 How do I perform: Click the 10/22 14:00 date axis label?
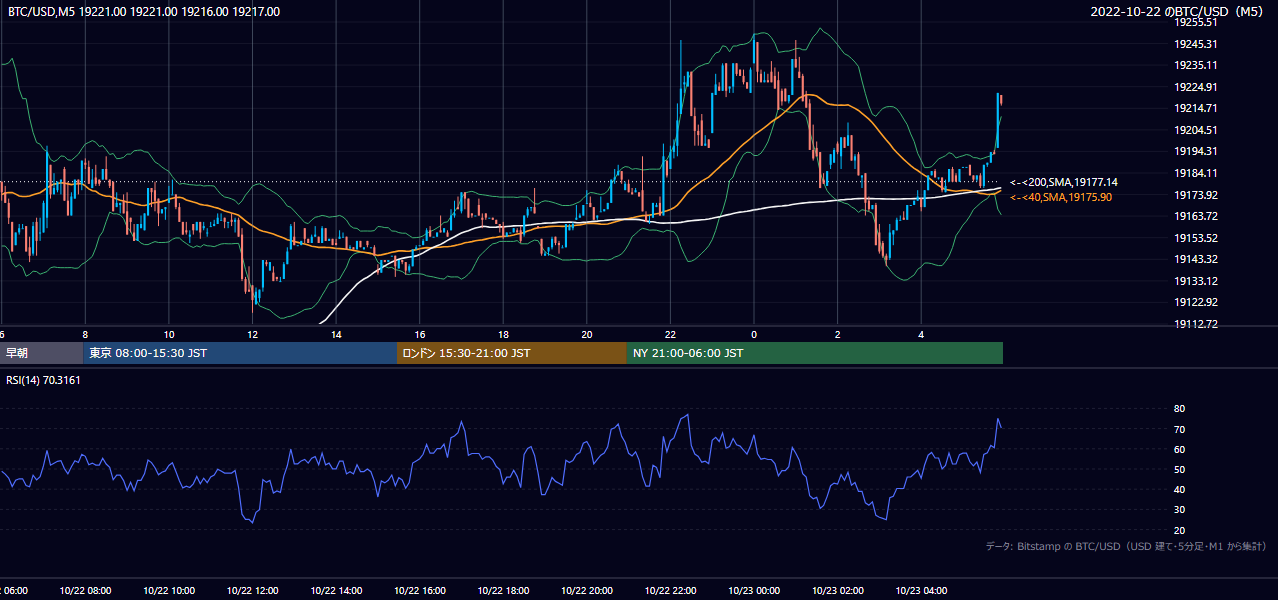click(x=336, y=591)
